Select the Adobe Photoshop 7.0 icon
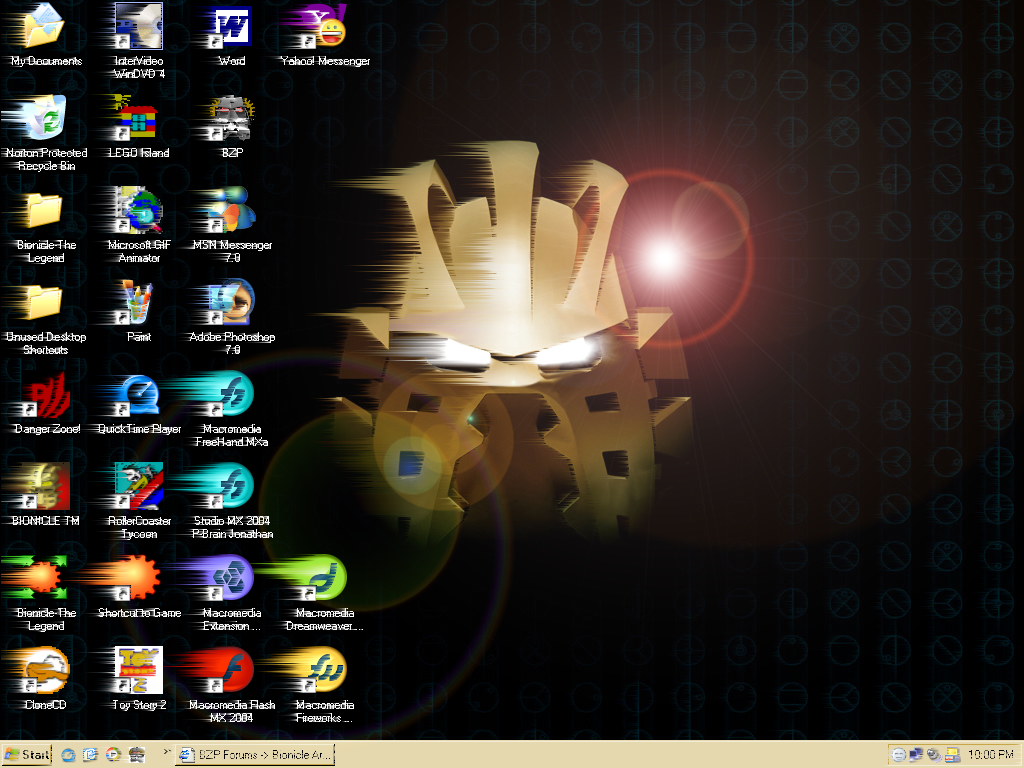Image resolution: width=1024 pixels, height=768 pixels. tap(231, 304)
